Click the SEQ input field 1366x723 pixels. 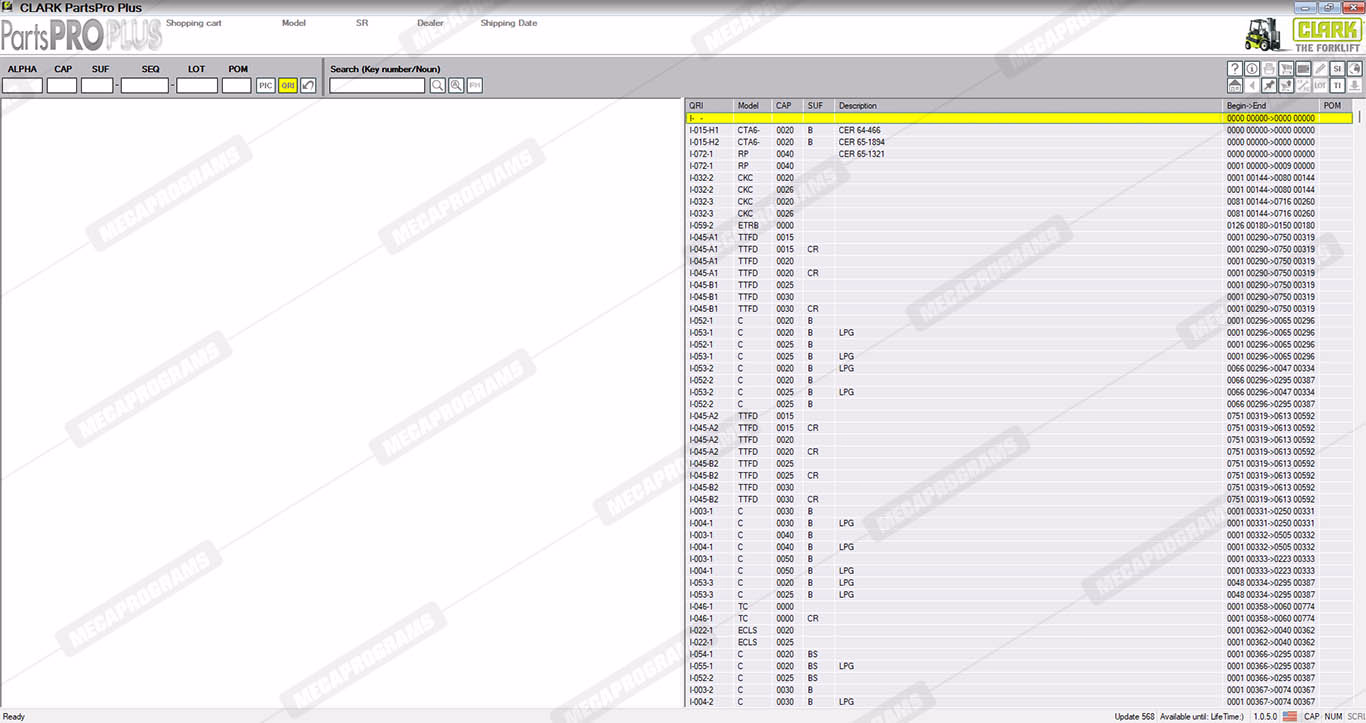pos(145,86)
